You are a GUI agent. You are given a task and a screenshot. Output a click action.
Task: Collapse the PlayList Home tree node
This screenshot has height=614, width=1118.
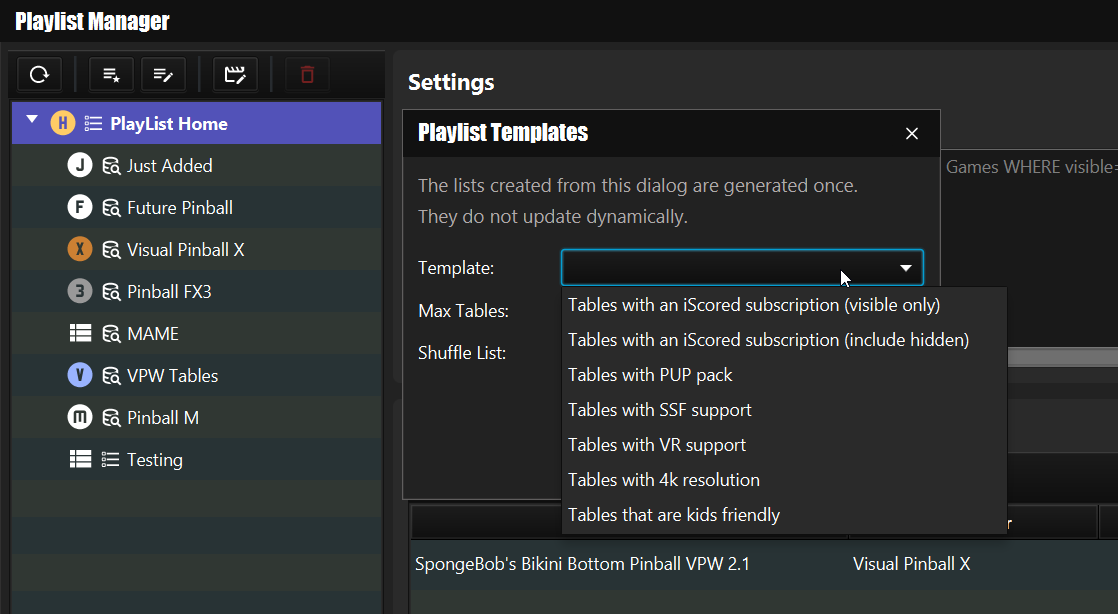[x=32, y=121]
